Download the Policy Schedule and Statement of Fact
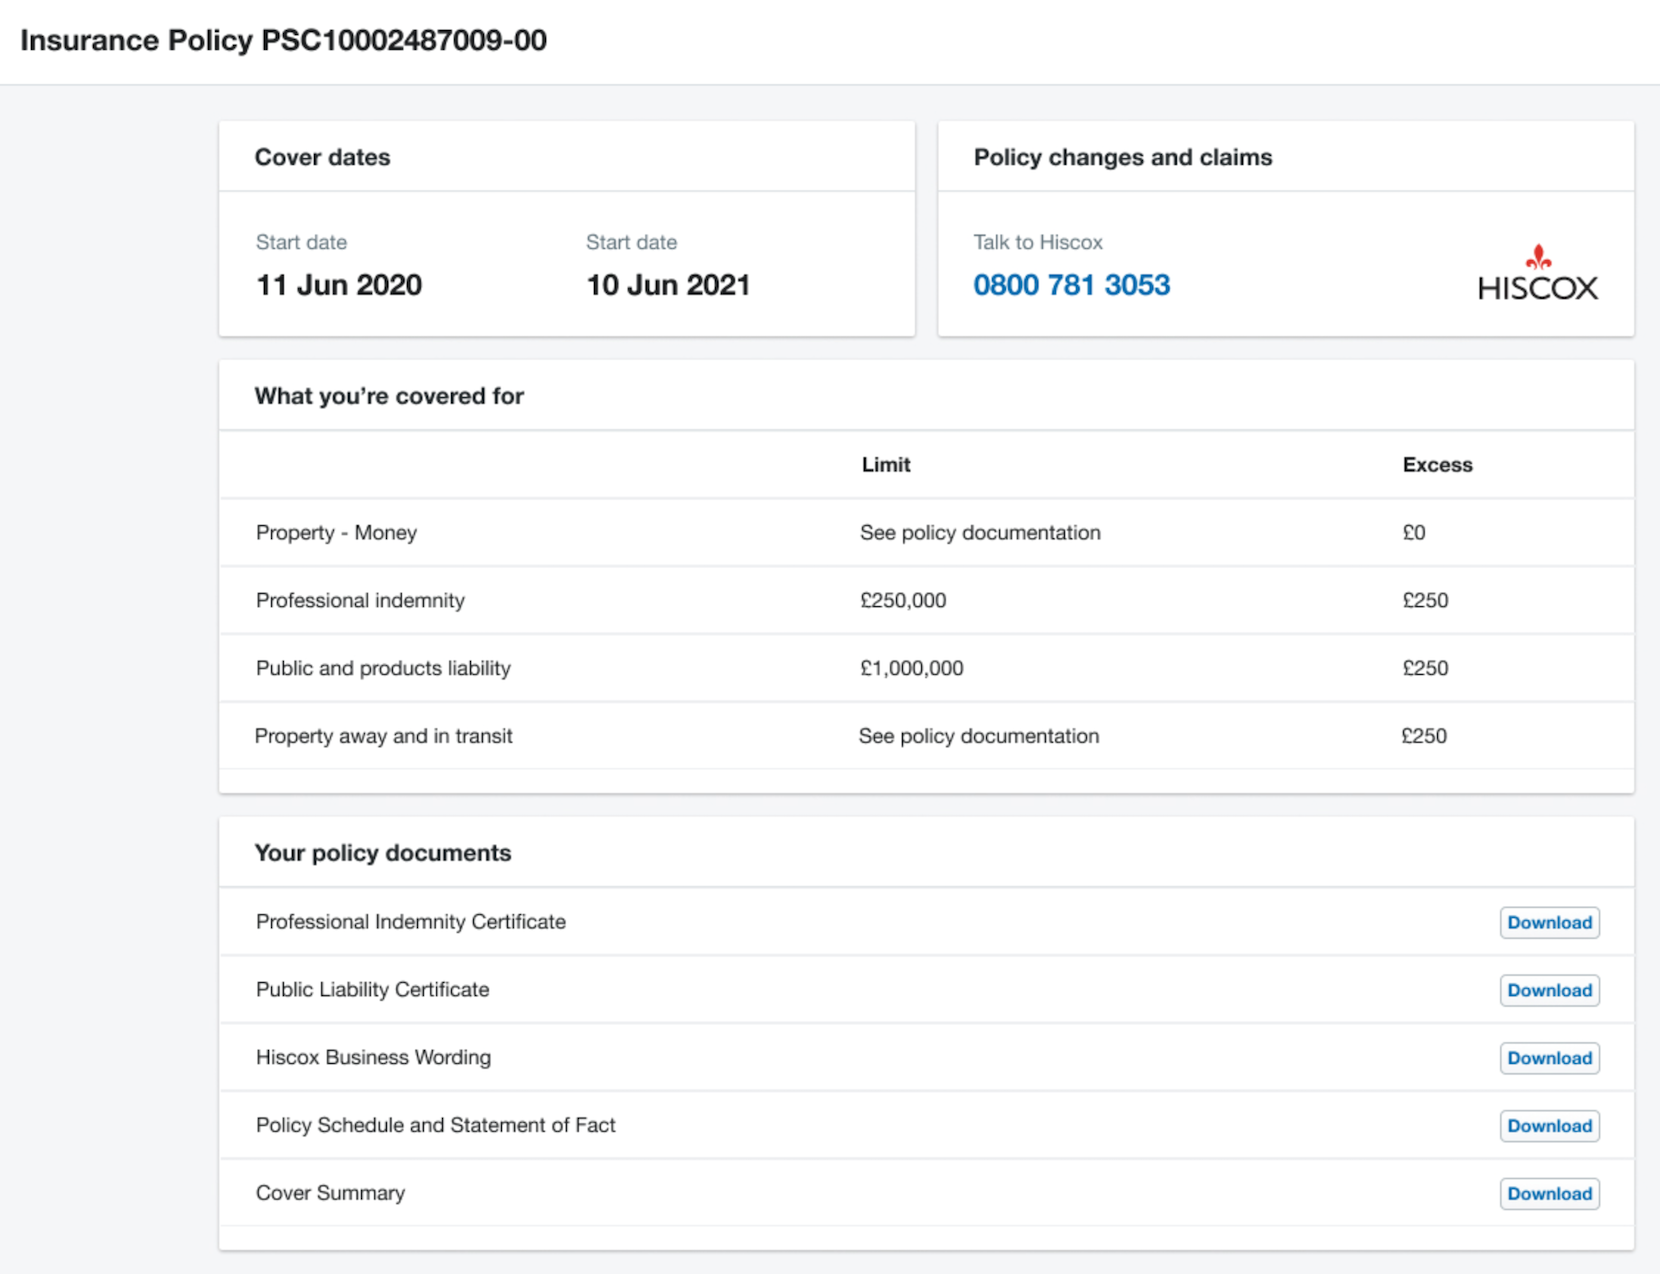 click(1548, 1126)
